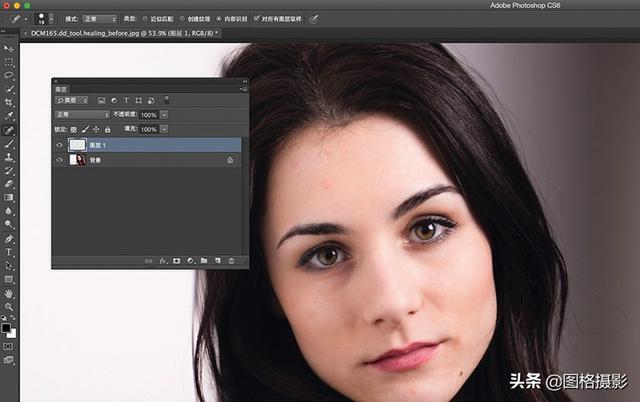Hide the 图层 1 layer eye icon

click(60, 145)
